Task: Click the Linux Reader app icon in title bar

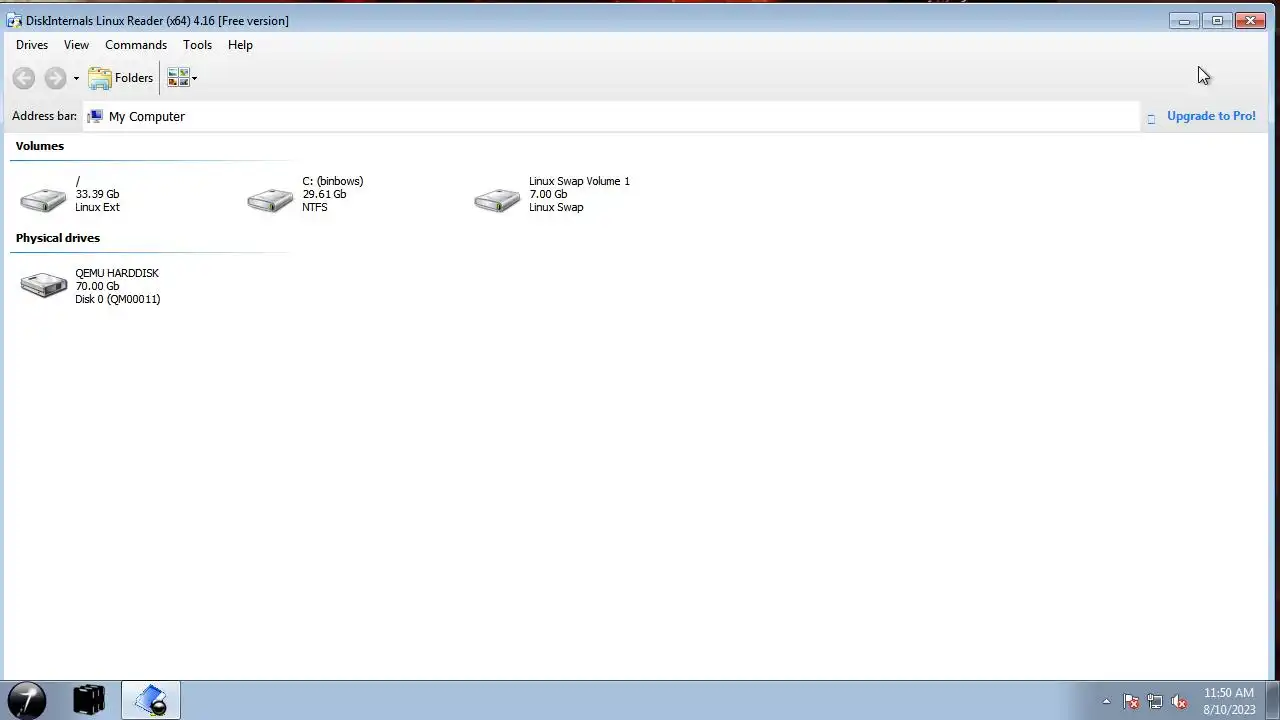Action: pos(14,21)
